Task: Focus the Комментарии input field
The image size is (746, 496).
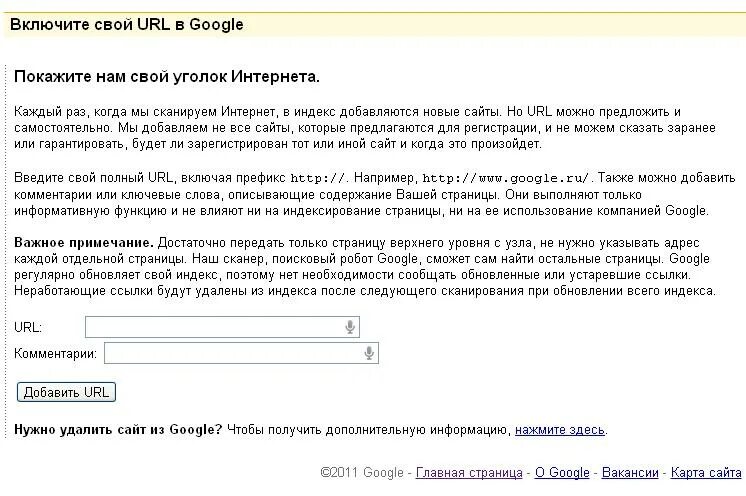Action: click(241, 353)
